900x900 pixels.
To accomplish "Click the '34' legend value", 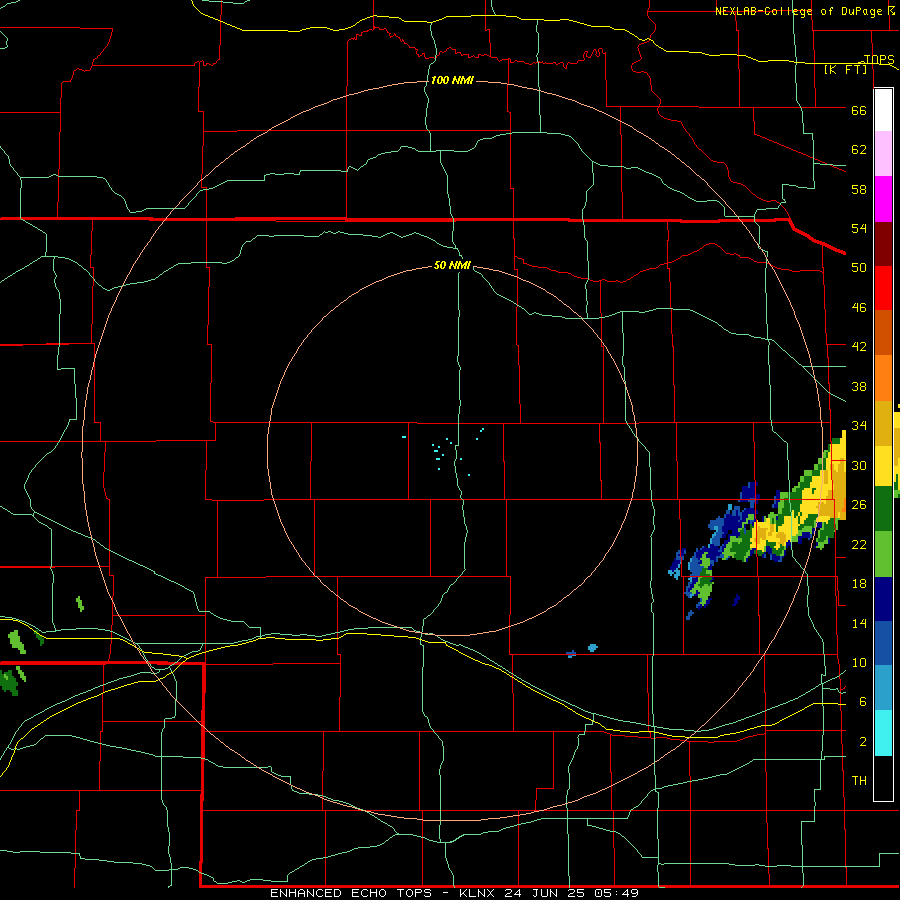I will tap(859, 425).
